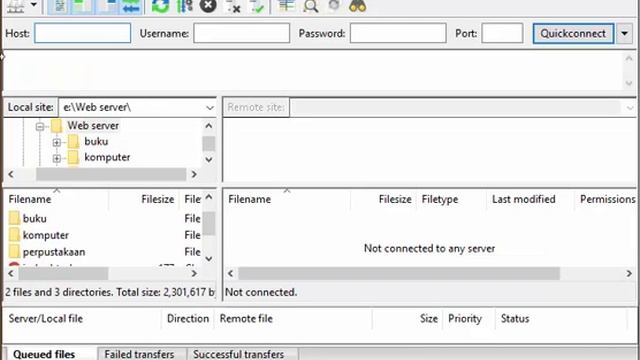The image size is (640, 360).
Task: Disconnect from the currently visible server
Action: click(233, 6)
